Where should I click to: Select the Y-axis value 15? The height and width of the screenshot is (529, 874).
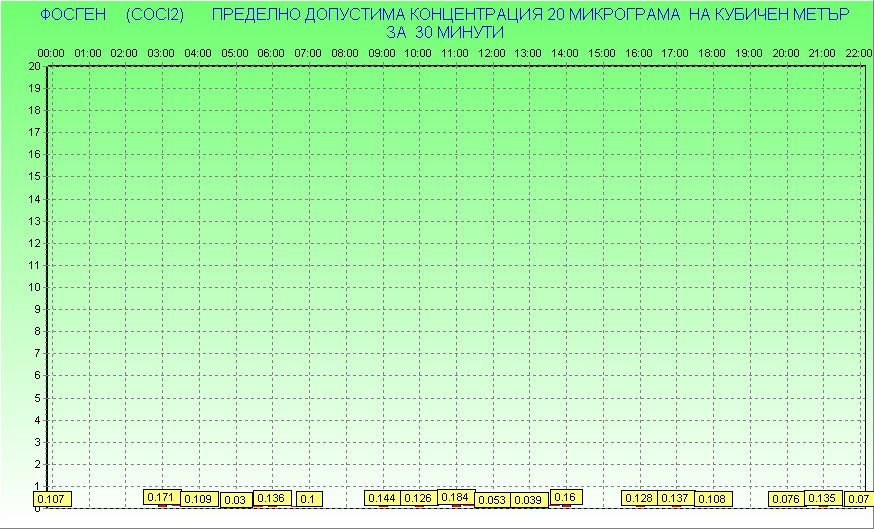pyautogui.click(x=34, y=176)
